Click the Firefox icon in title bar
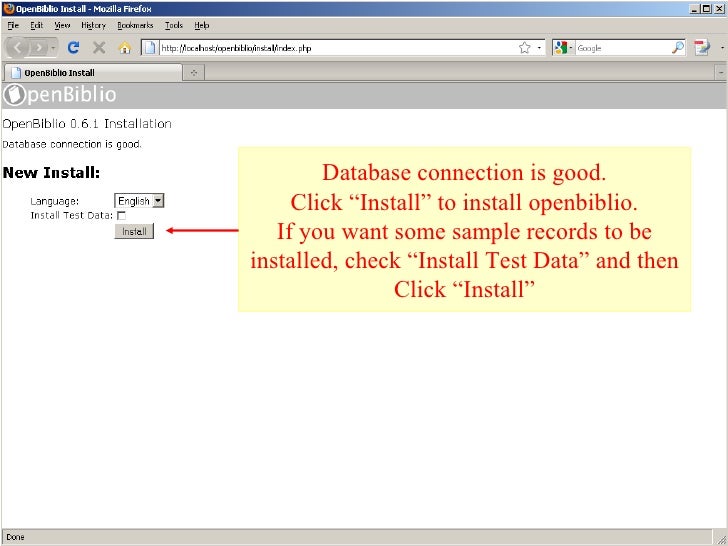Image resolution: width=728 pixels, height=546 pixels. [x=9, y=8]
